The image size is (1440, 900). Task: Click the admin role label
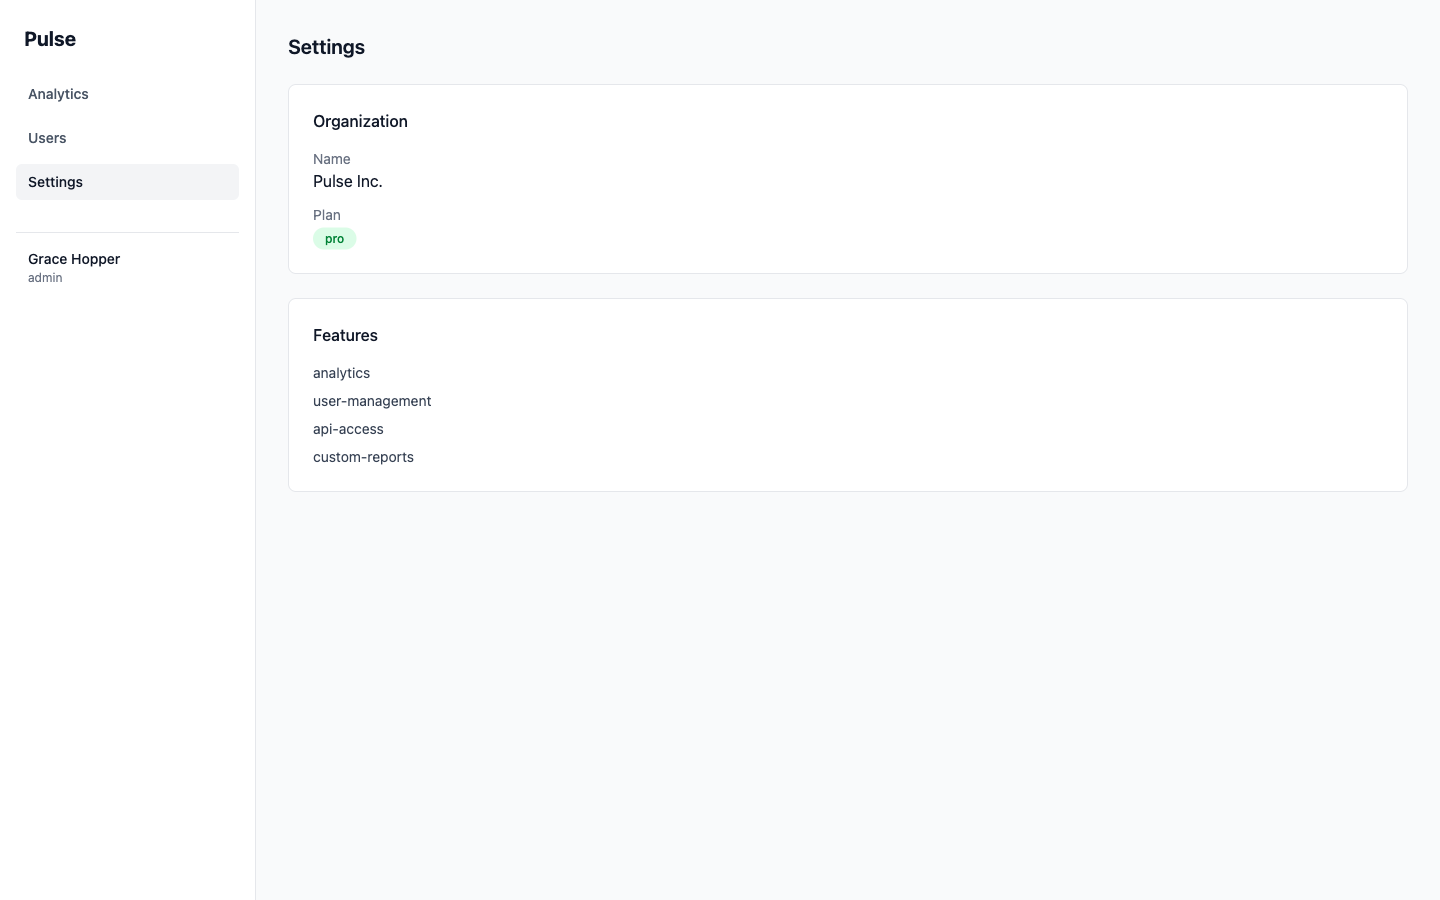click(x=44, y=277)
